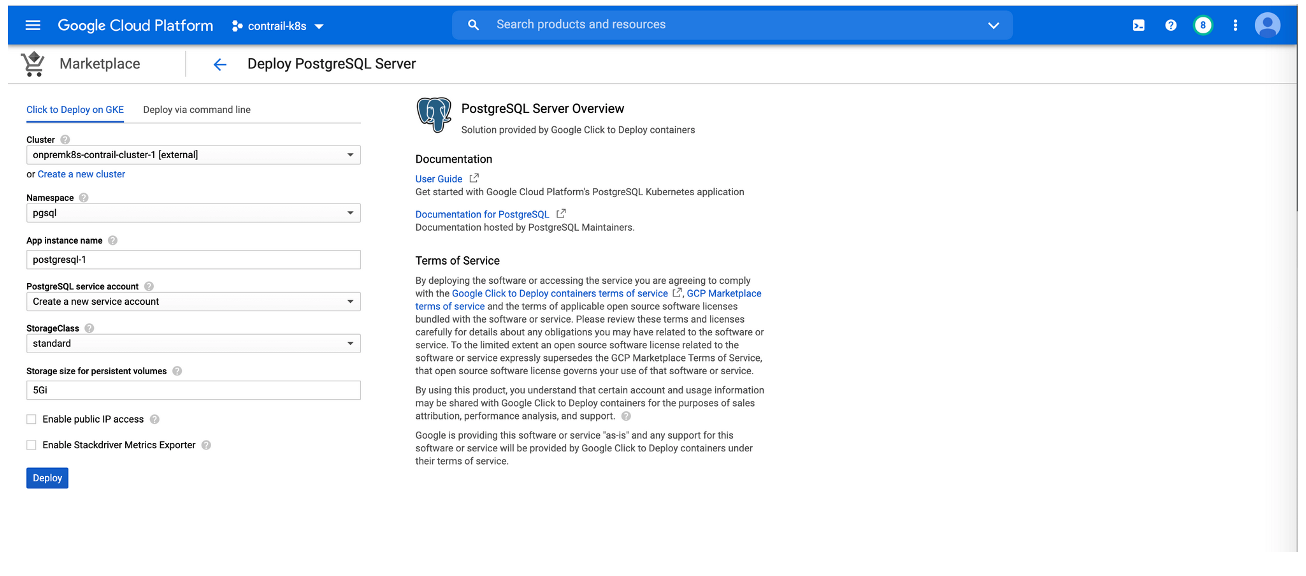Open notifications badge showing 8
The height and width of the screenshot is (576, 1306).
(1203, 25)
